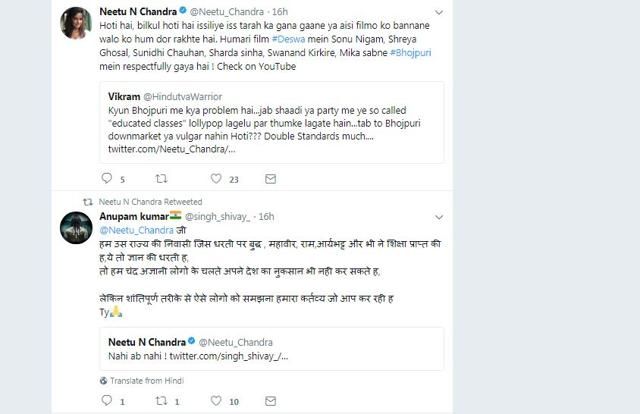Viewport: 640px width, 414px height.
Task: Open Anupam kumar's dark profile avatar
Action: pos(76,228)
